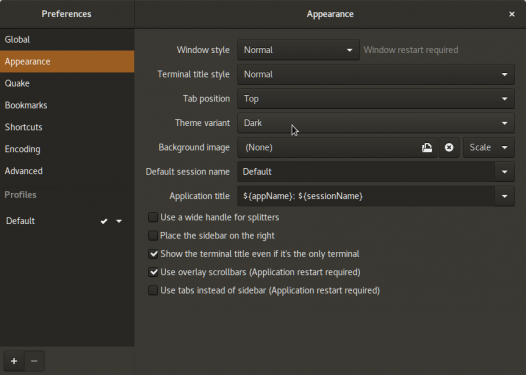Click the plus button to add a profile
This screenshot has width=526, height=375.
(14, 361)
